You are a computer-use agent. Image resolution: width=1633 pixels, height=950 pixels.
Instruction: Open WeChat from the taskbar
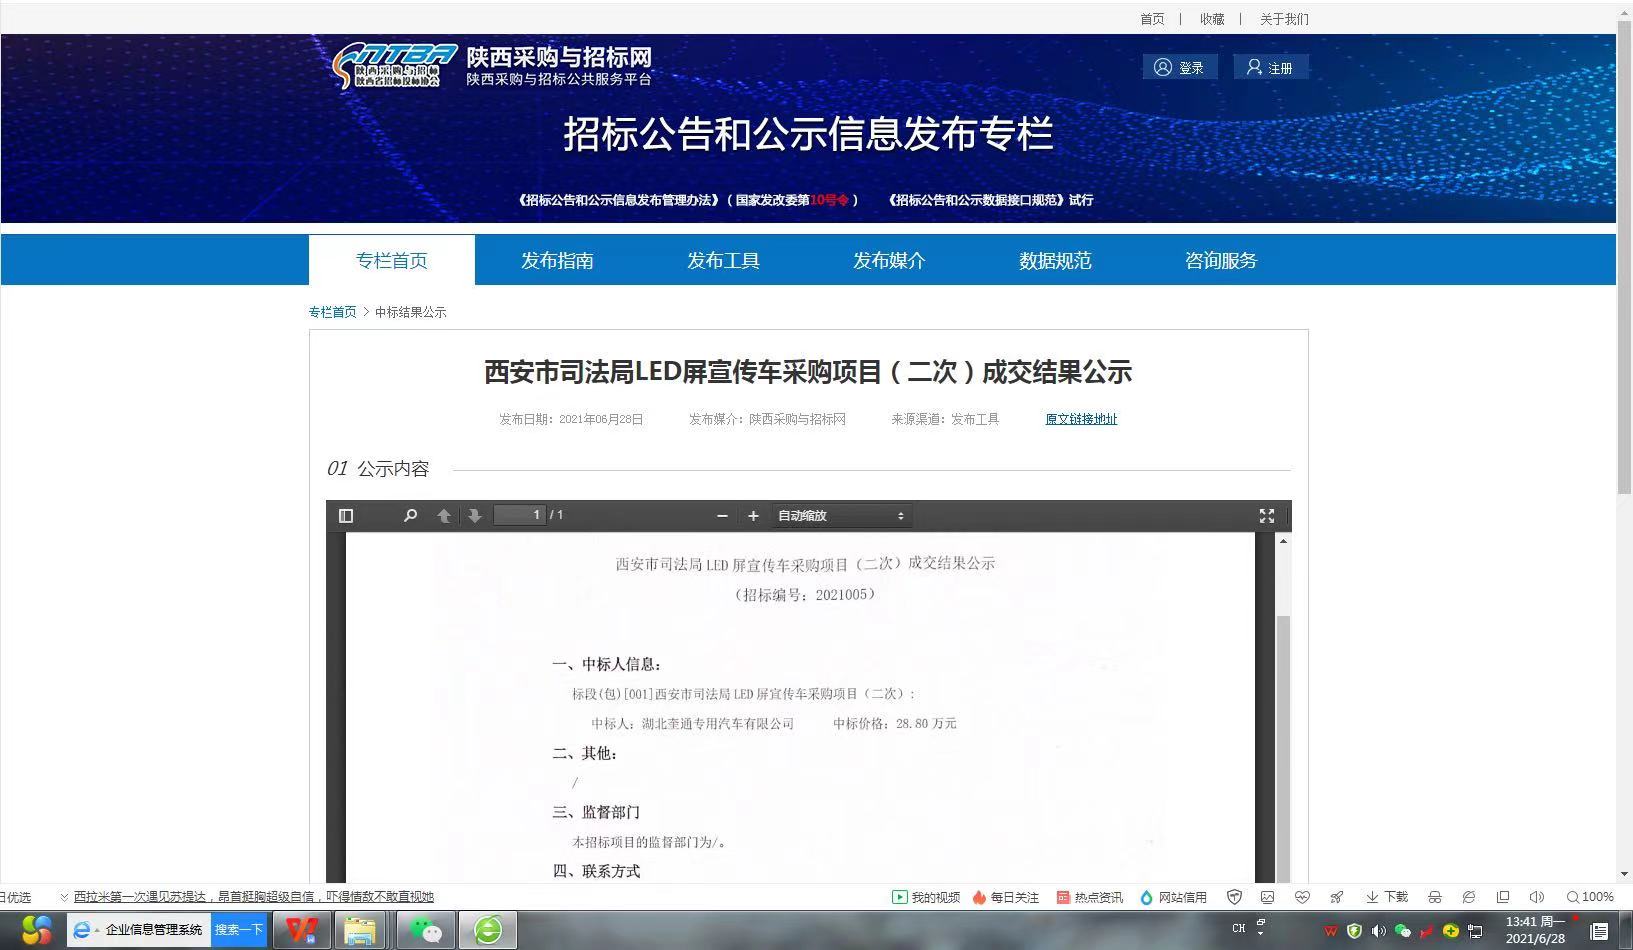tap(426, 930)
